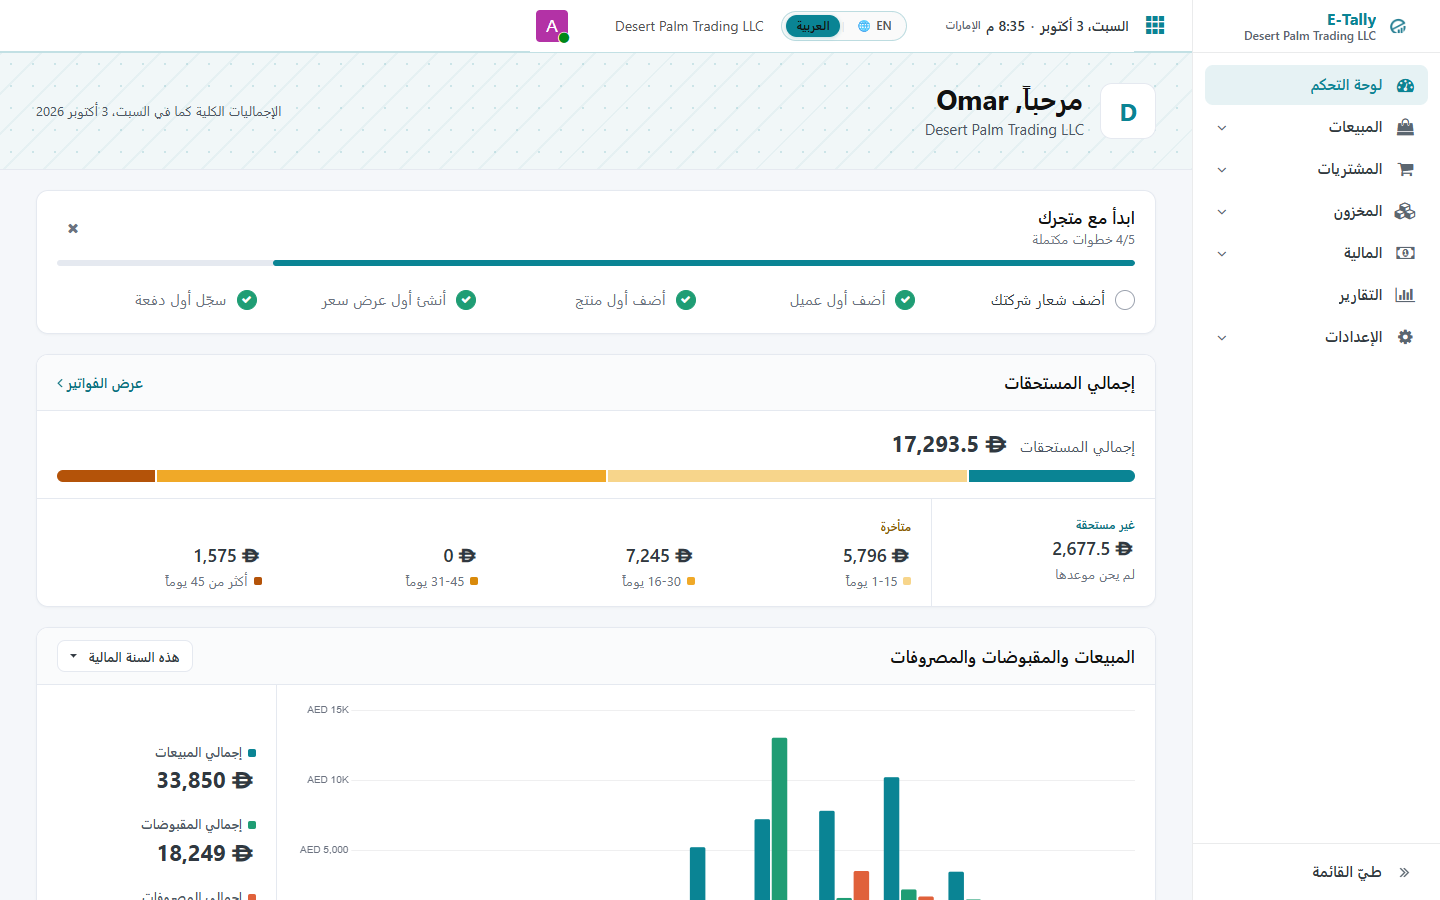Click 'طيّ القائمة' to collapse sidebar
1440x900 pixels.
tap(1347, 872)
